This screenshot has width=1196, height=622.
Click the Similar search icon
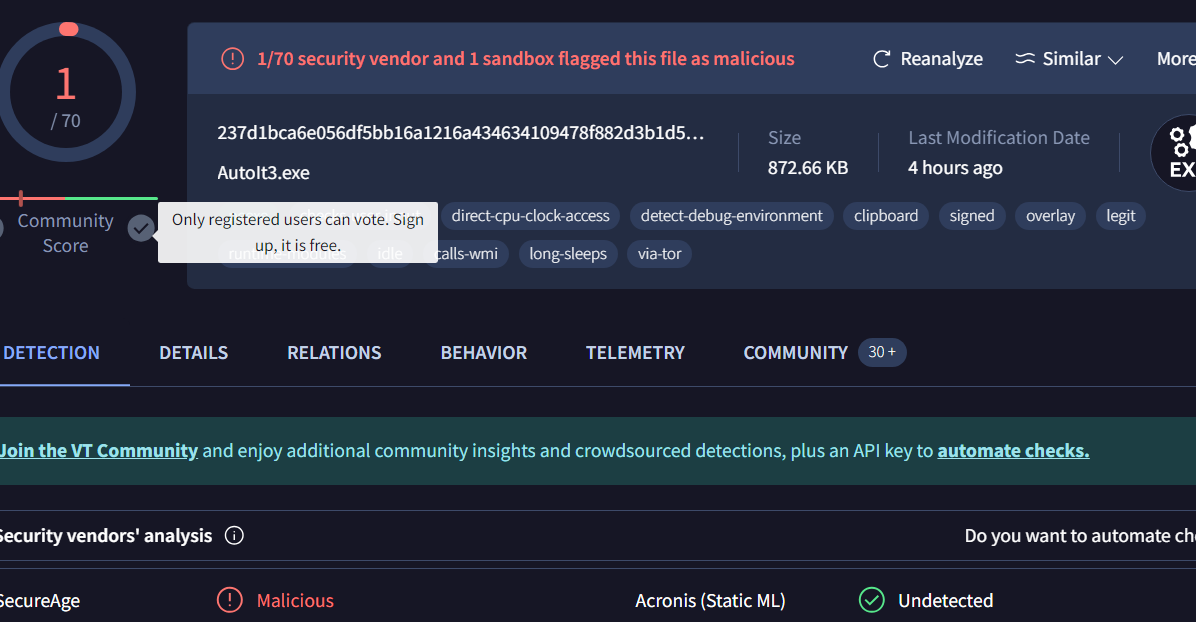[x=1024, y=59]
